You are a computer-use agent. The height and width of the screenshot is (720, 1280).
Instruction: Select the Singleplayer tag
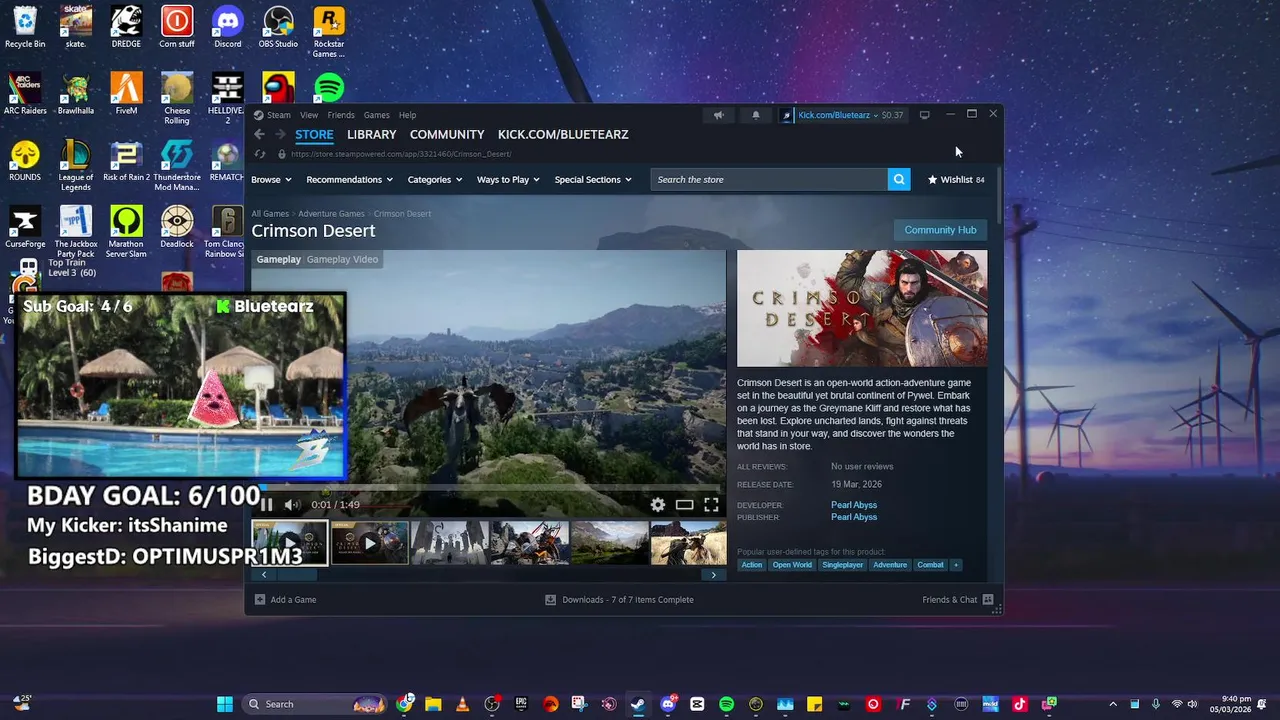[x=843, y=565]
